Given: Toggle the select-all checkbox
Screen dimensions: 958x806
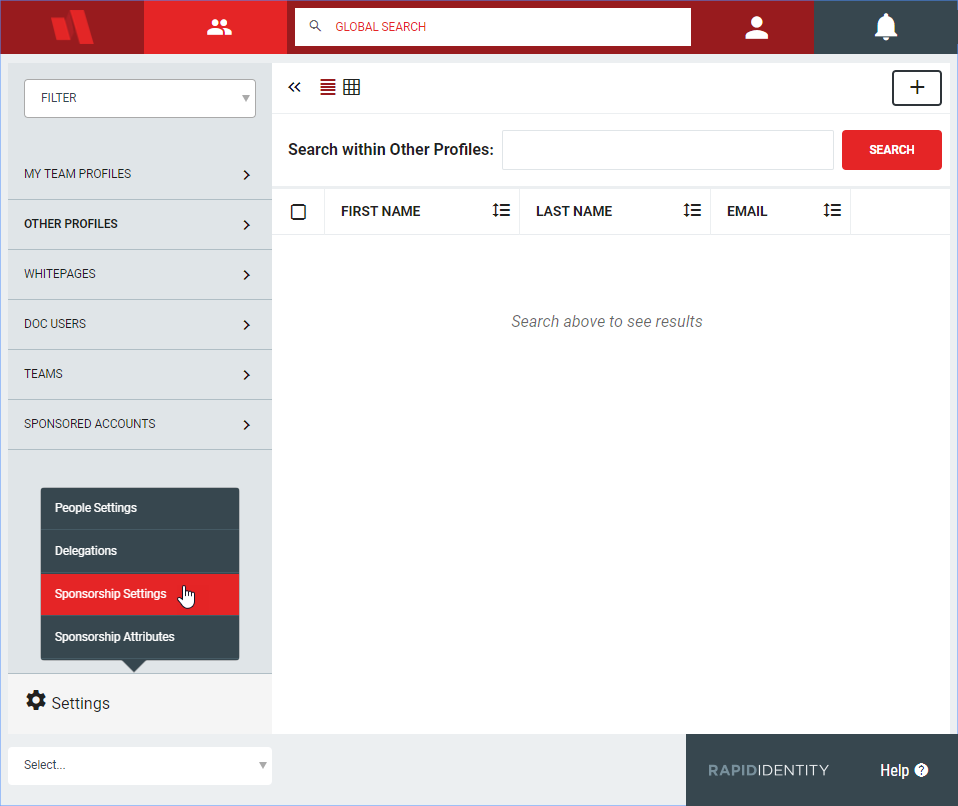Looking at the screenshot, I should (x=298, y=212).
